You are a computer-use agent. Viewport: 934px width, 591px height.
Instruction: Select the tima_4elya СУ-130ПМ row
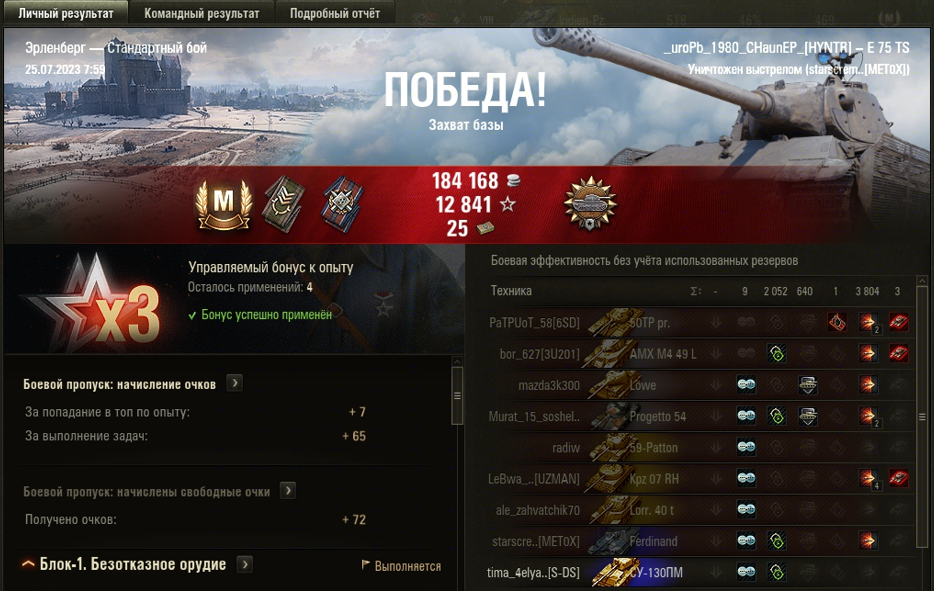(698, 573)
